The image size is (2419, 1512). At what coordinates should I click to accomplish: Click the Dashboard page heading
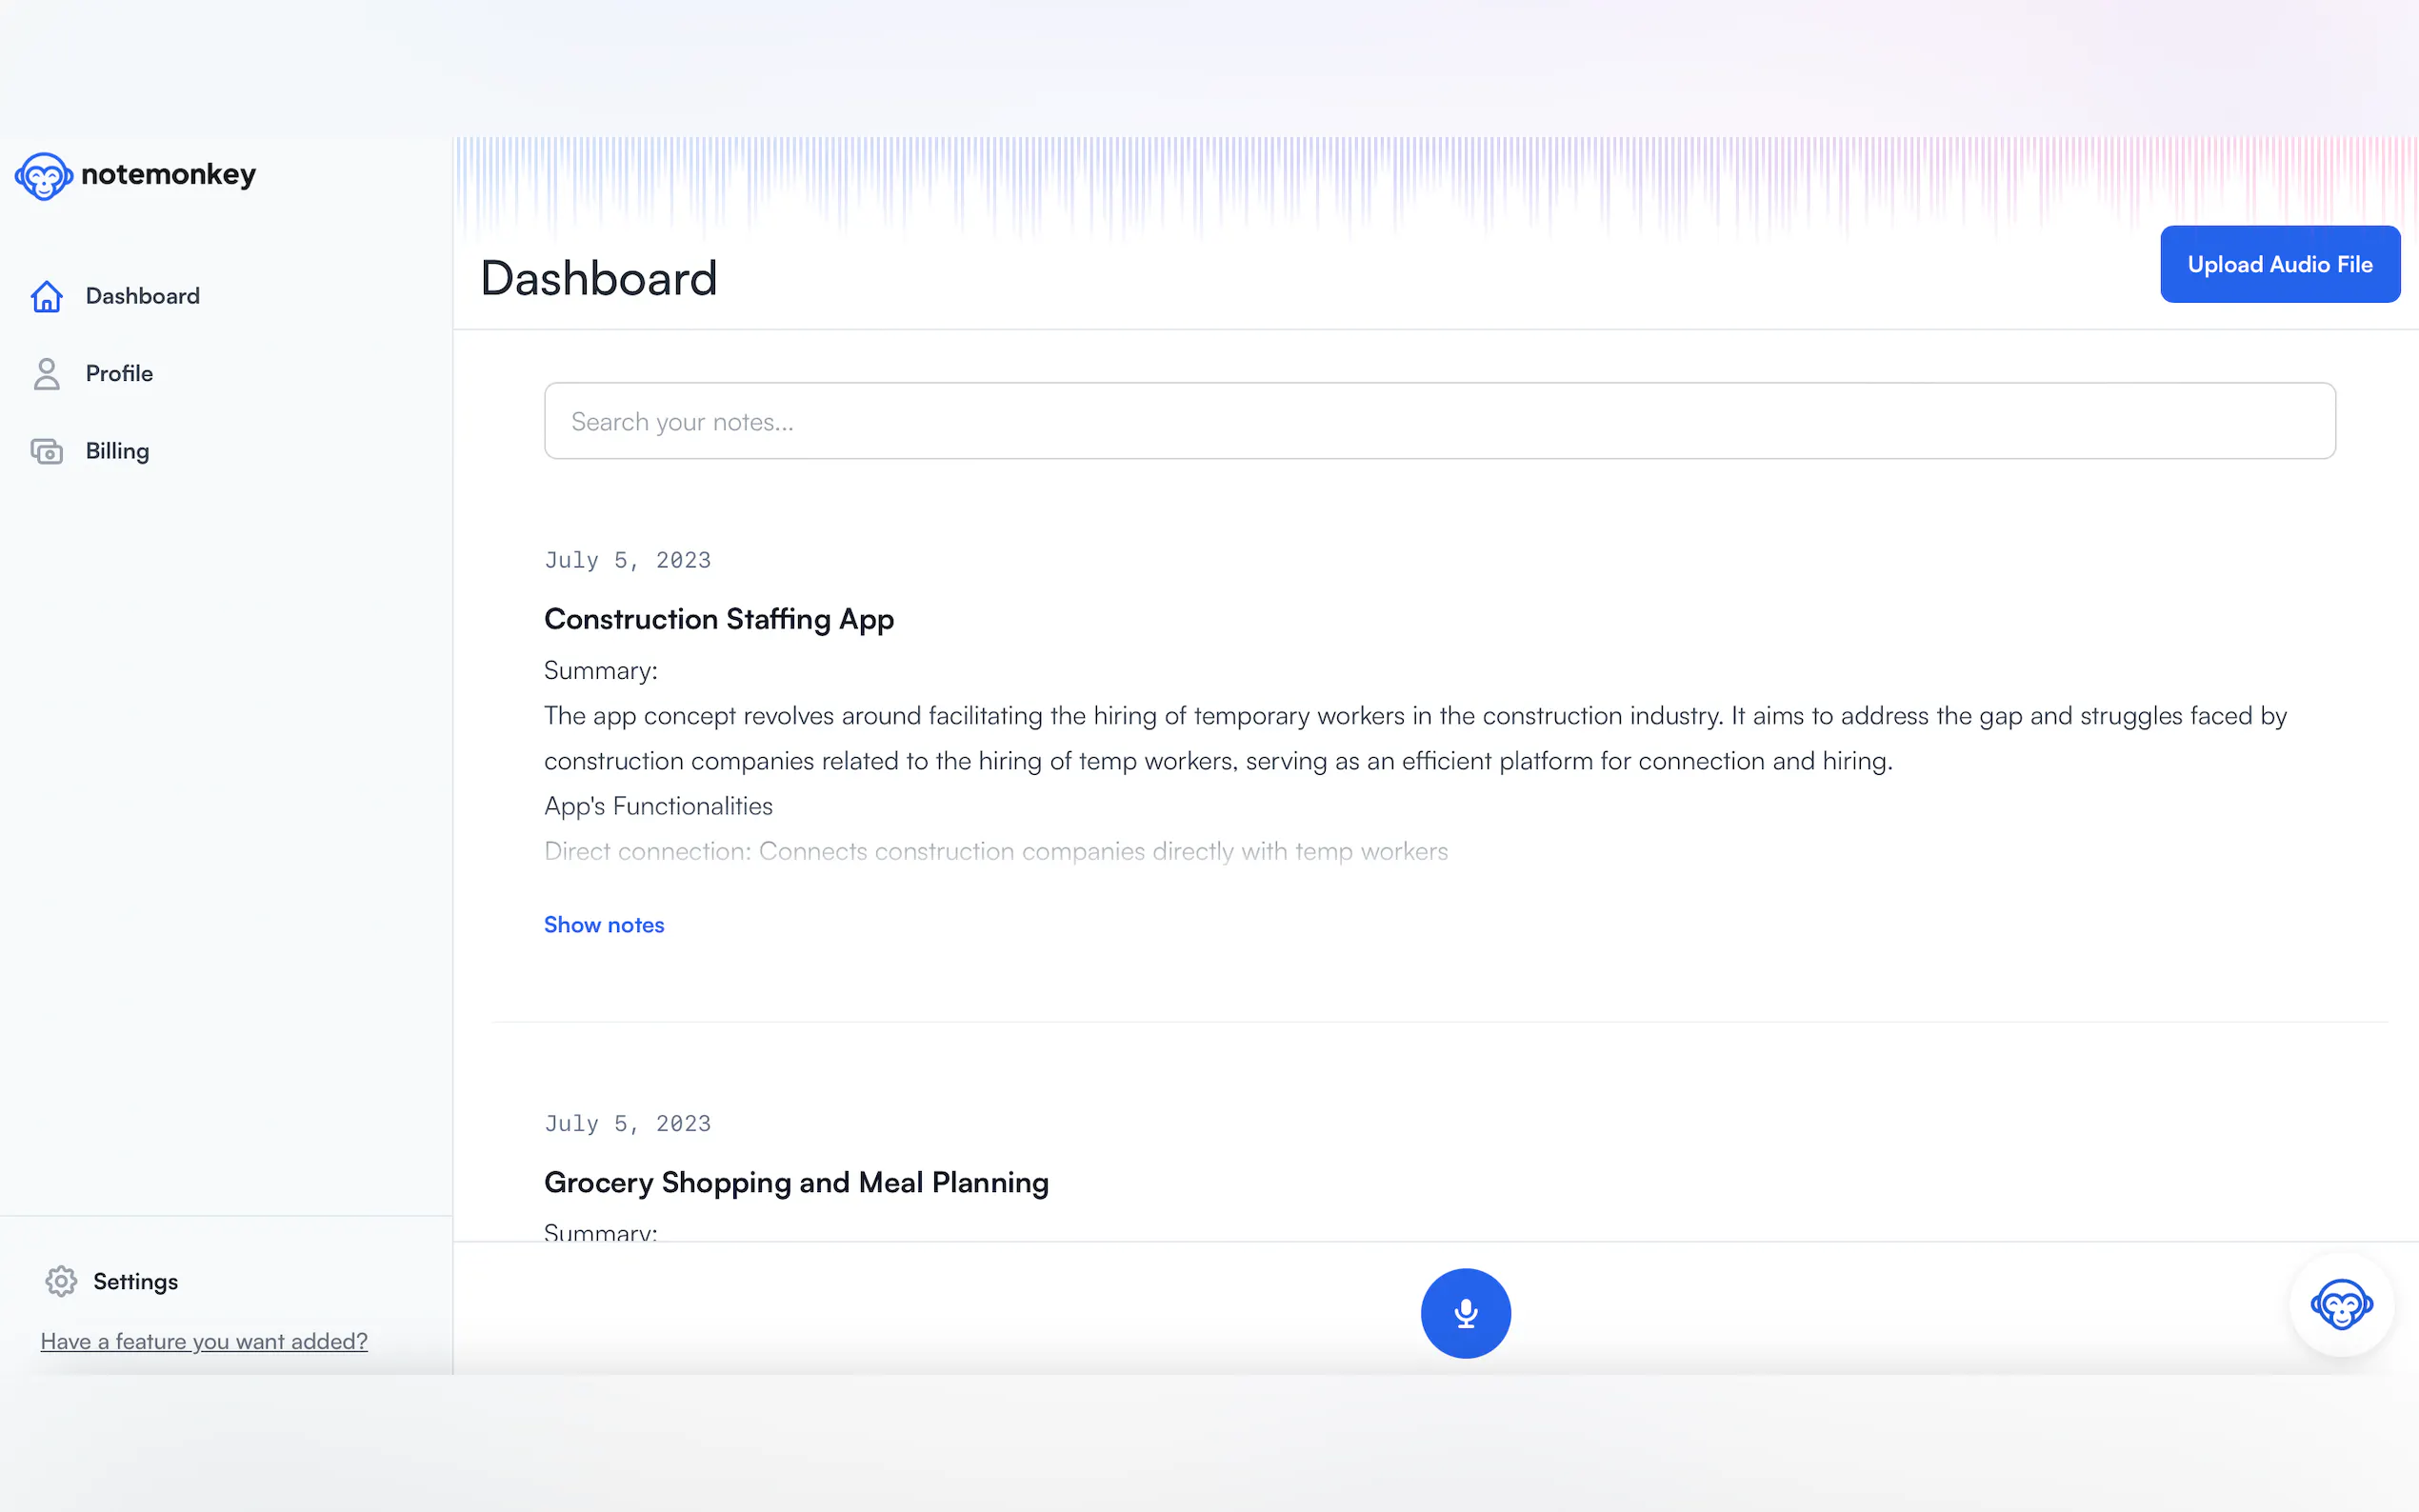[x=598, y=278]
